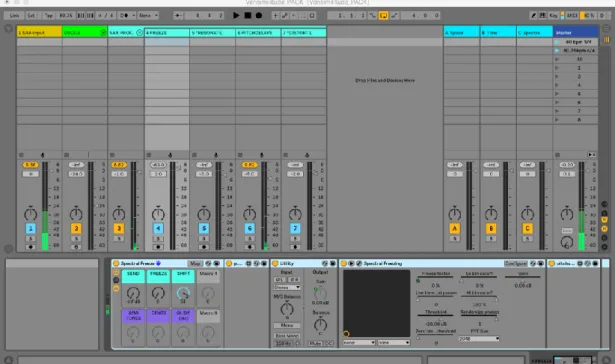
Task: Select the A Space return track header
Action: [461, 32]
